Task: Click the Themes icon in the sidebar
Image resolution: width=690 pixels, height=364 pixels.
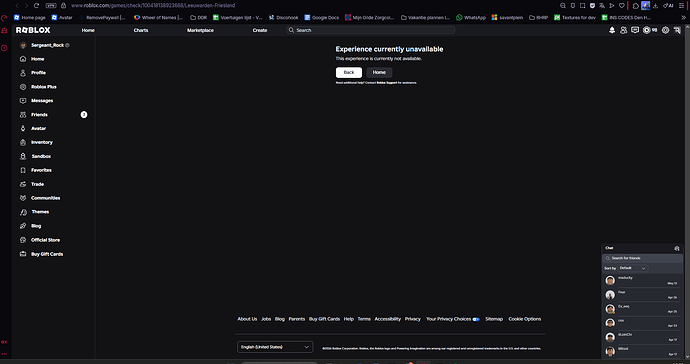Action: (23, 212)
